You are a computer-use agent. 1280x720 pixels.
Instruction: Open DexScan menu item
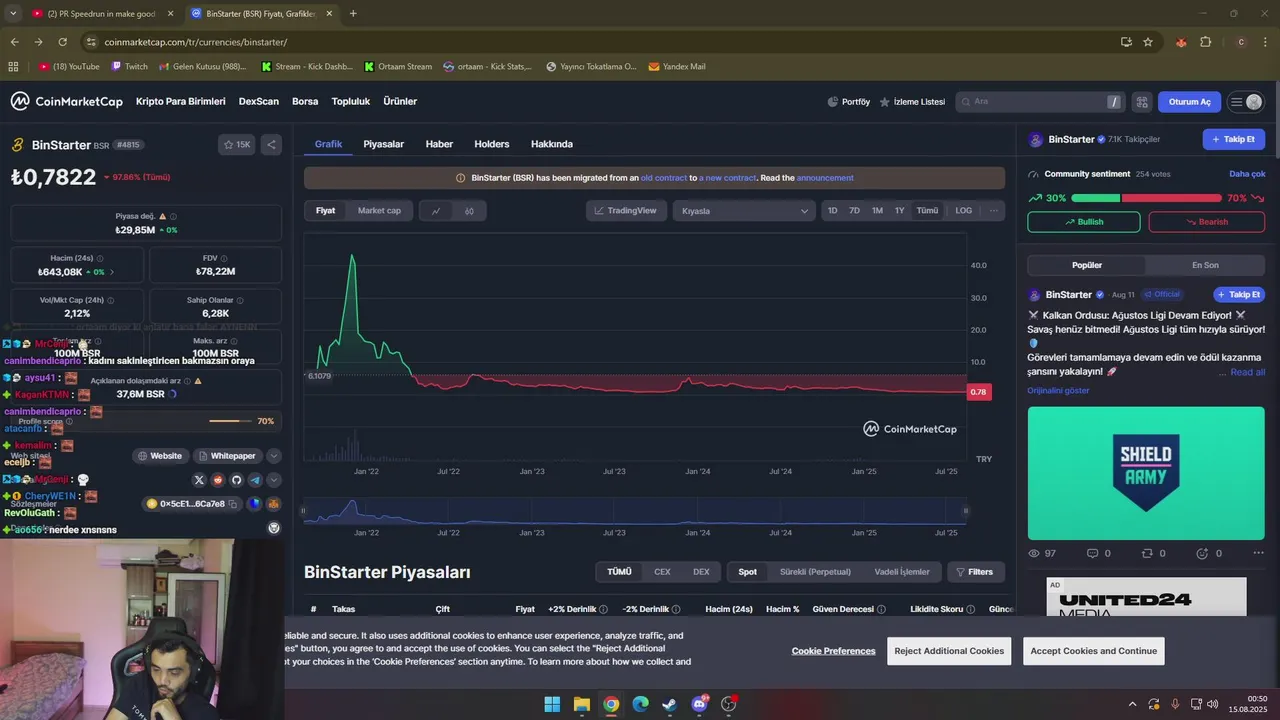coord(259,101)
